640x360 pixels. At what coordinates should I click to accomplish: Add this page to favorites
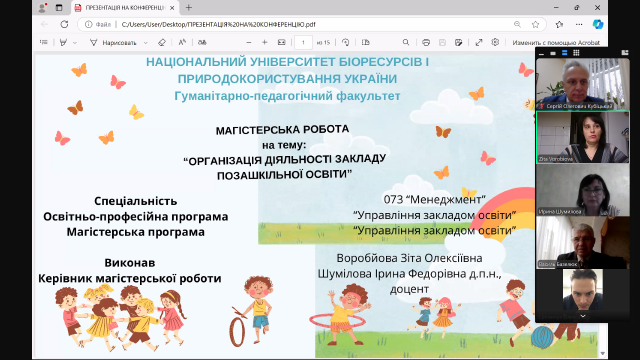tap(536, 24)
